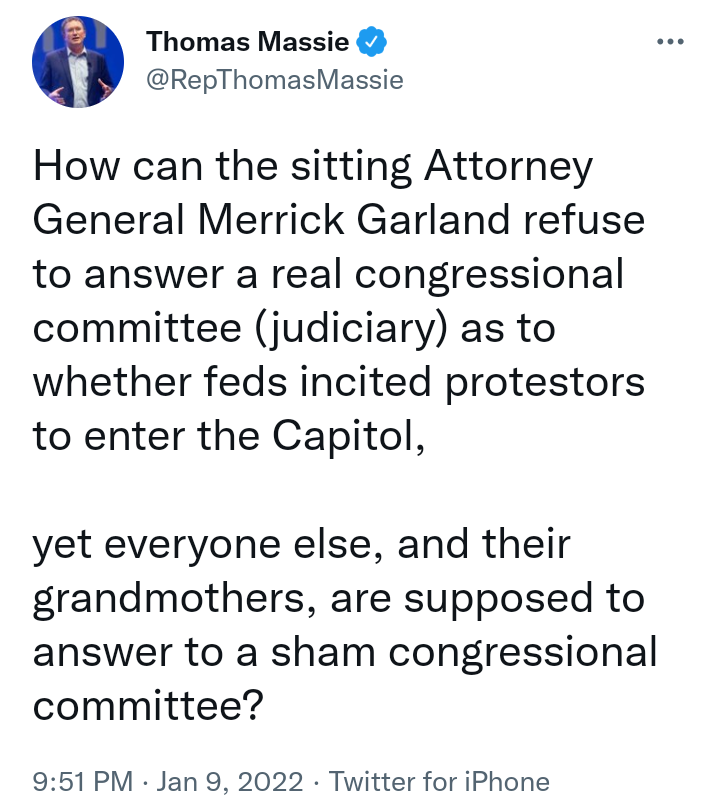Click the word "Capitol," in the tweet

coord(349,438)
